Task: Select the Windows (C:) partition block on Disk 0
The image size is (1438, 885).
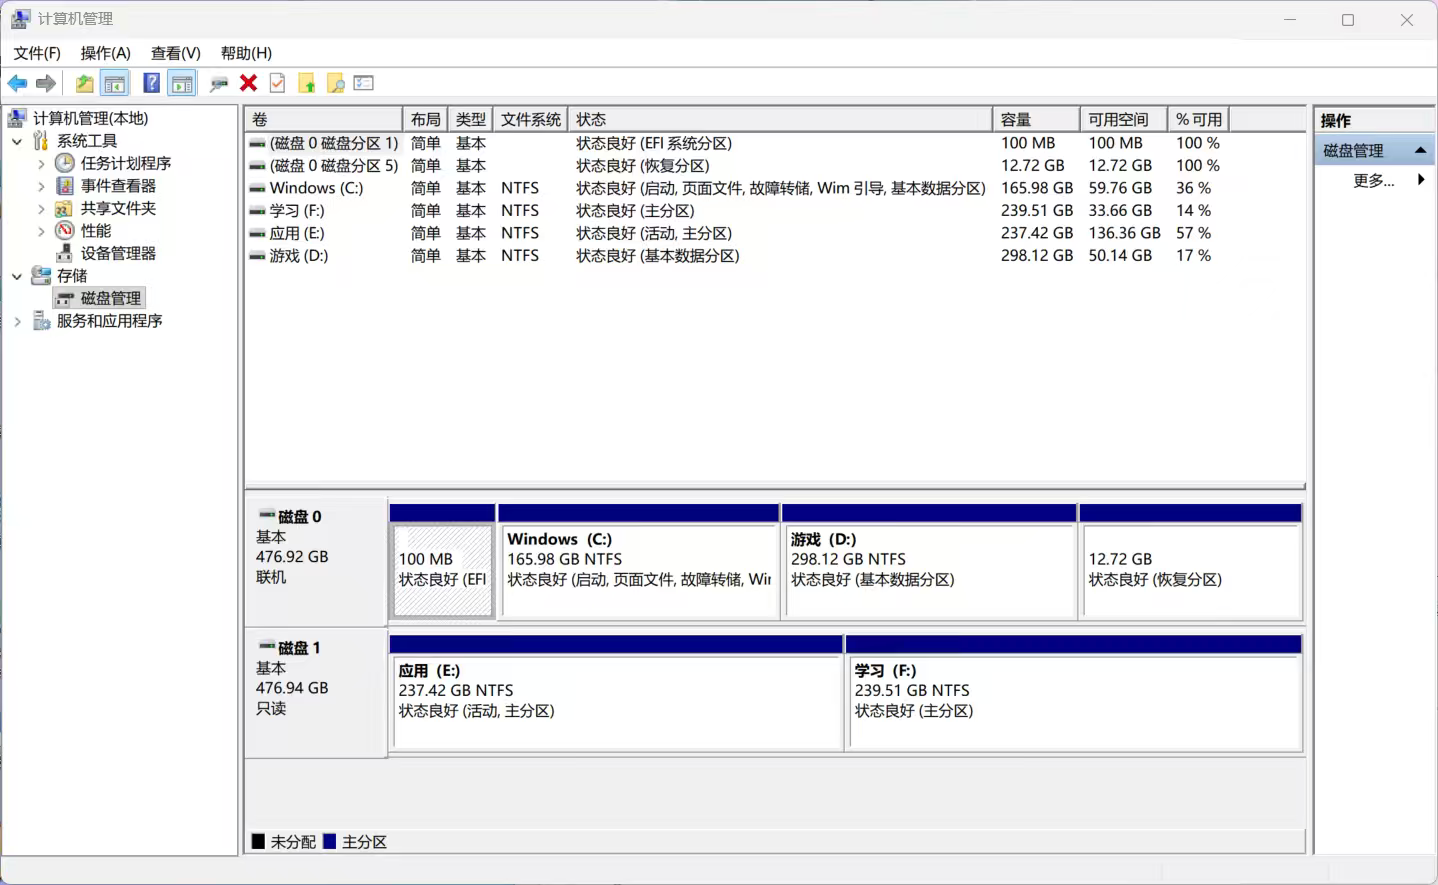Action: pos(638,562)
